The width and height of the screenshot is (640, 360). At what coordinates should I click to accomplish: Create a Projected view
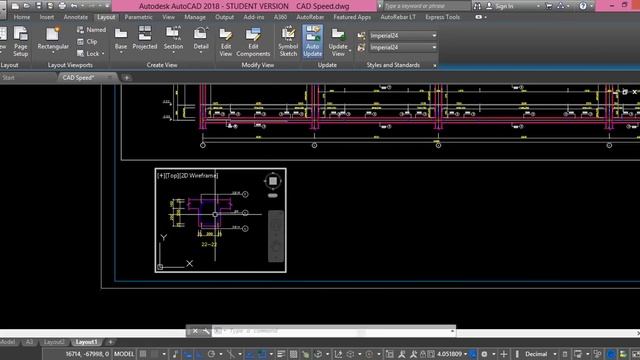[x=144, y=39]
